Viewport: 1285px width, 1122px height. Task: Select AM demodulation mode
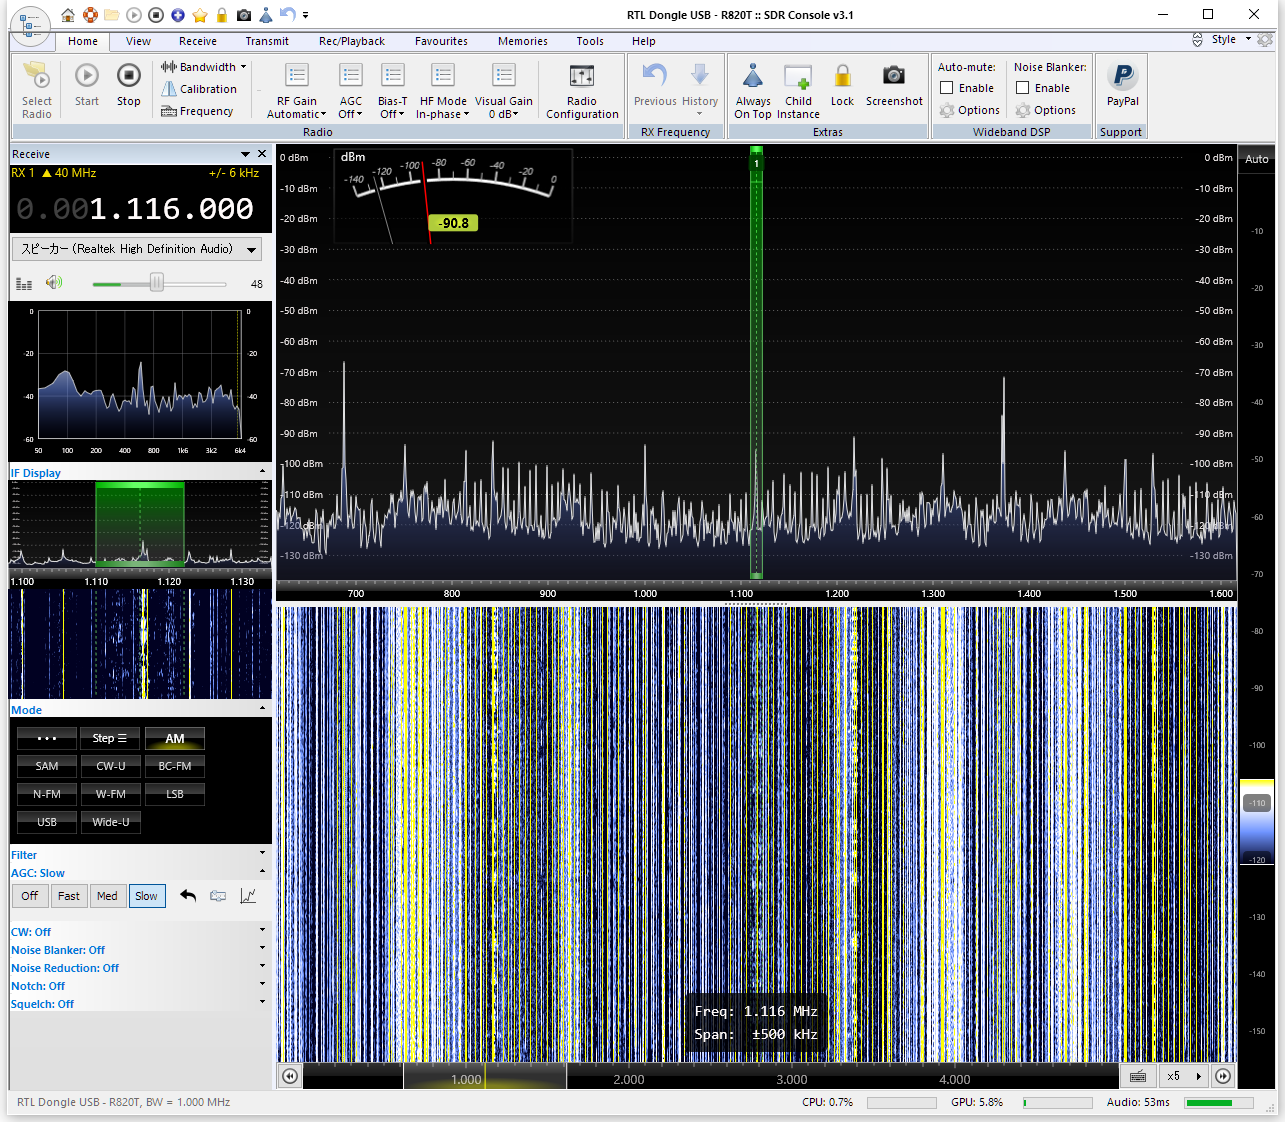tap(175, 738)
